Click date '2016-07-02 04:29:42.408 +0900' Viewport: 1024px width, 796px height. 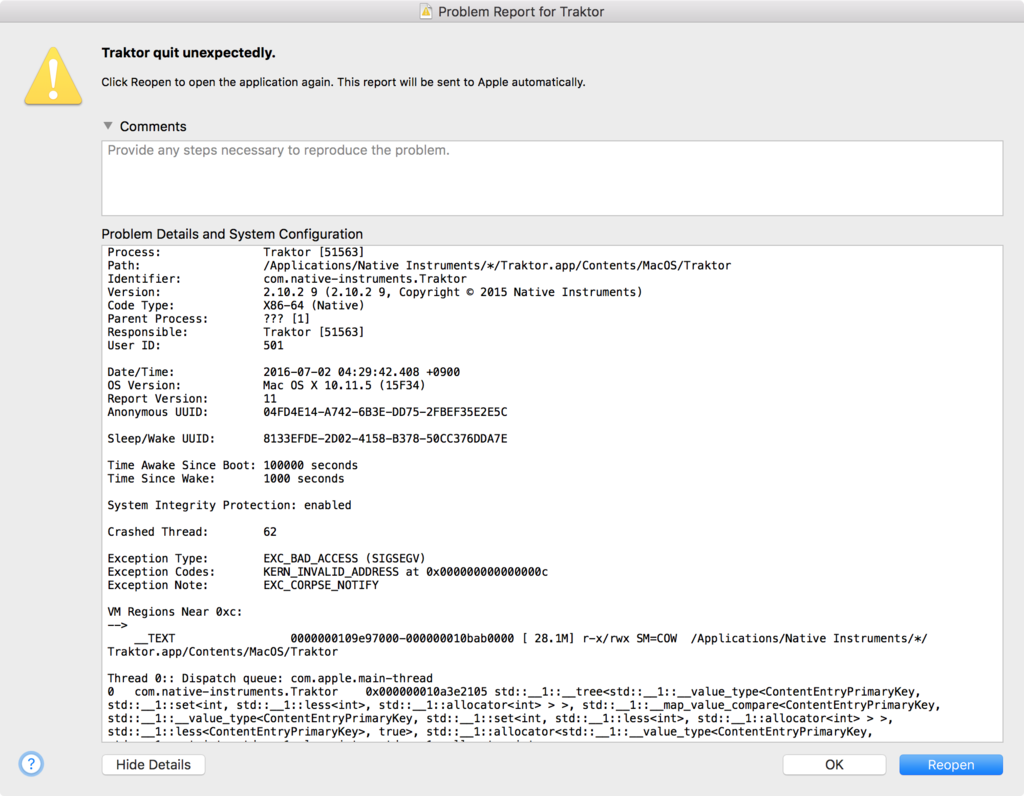(x=361, y=372)
